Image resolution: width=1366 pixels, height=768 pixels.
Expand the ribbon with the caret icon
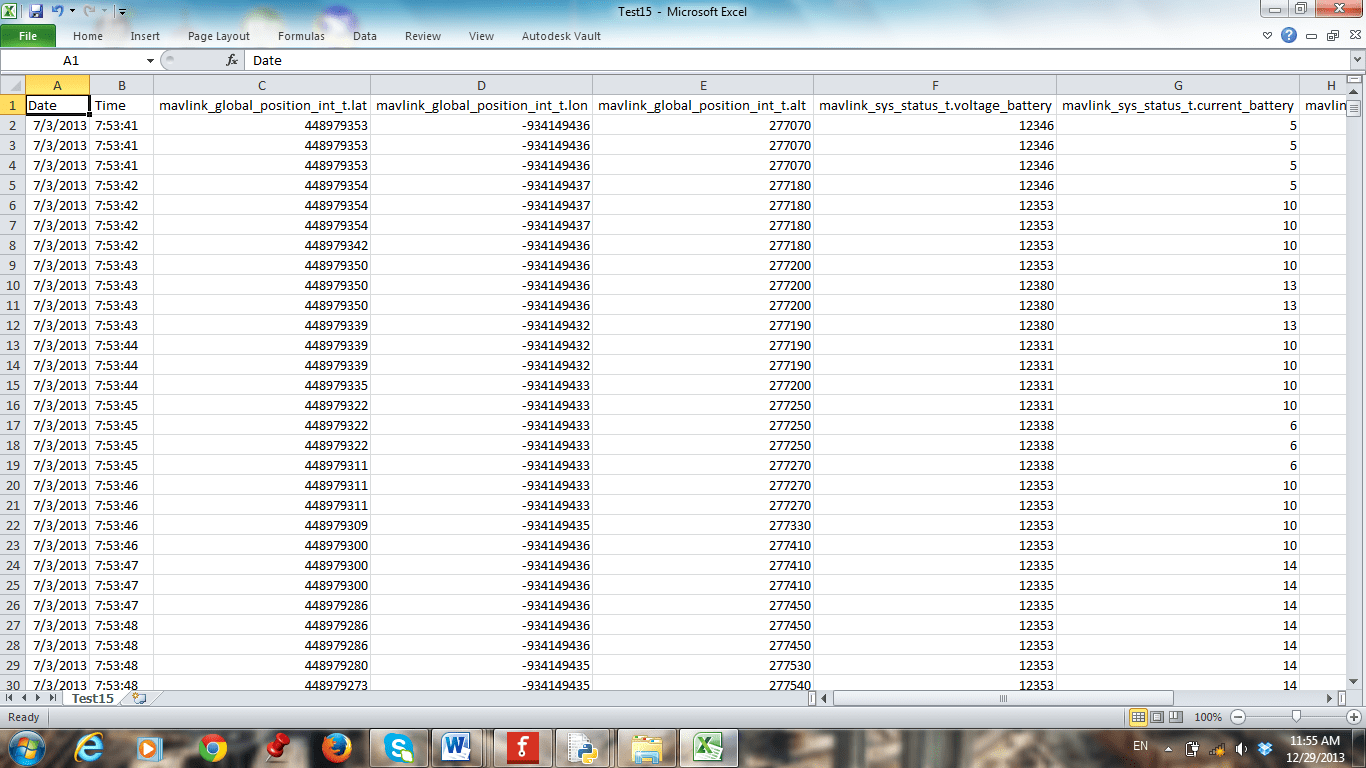click(1268, 36)
